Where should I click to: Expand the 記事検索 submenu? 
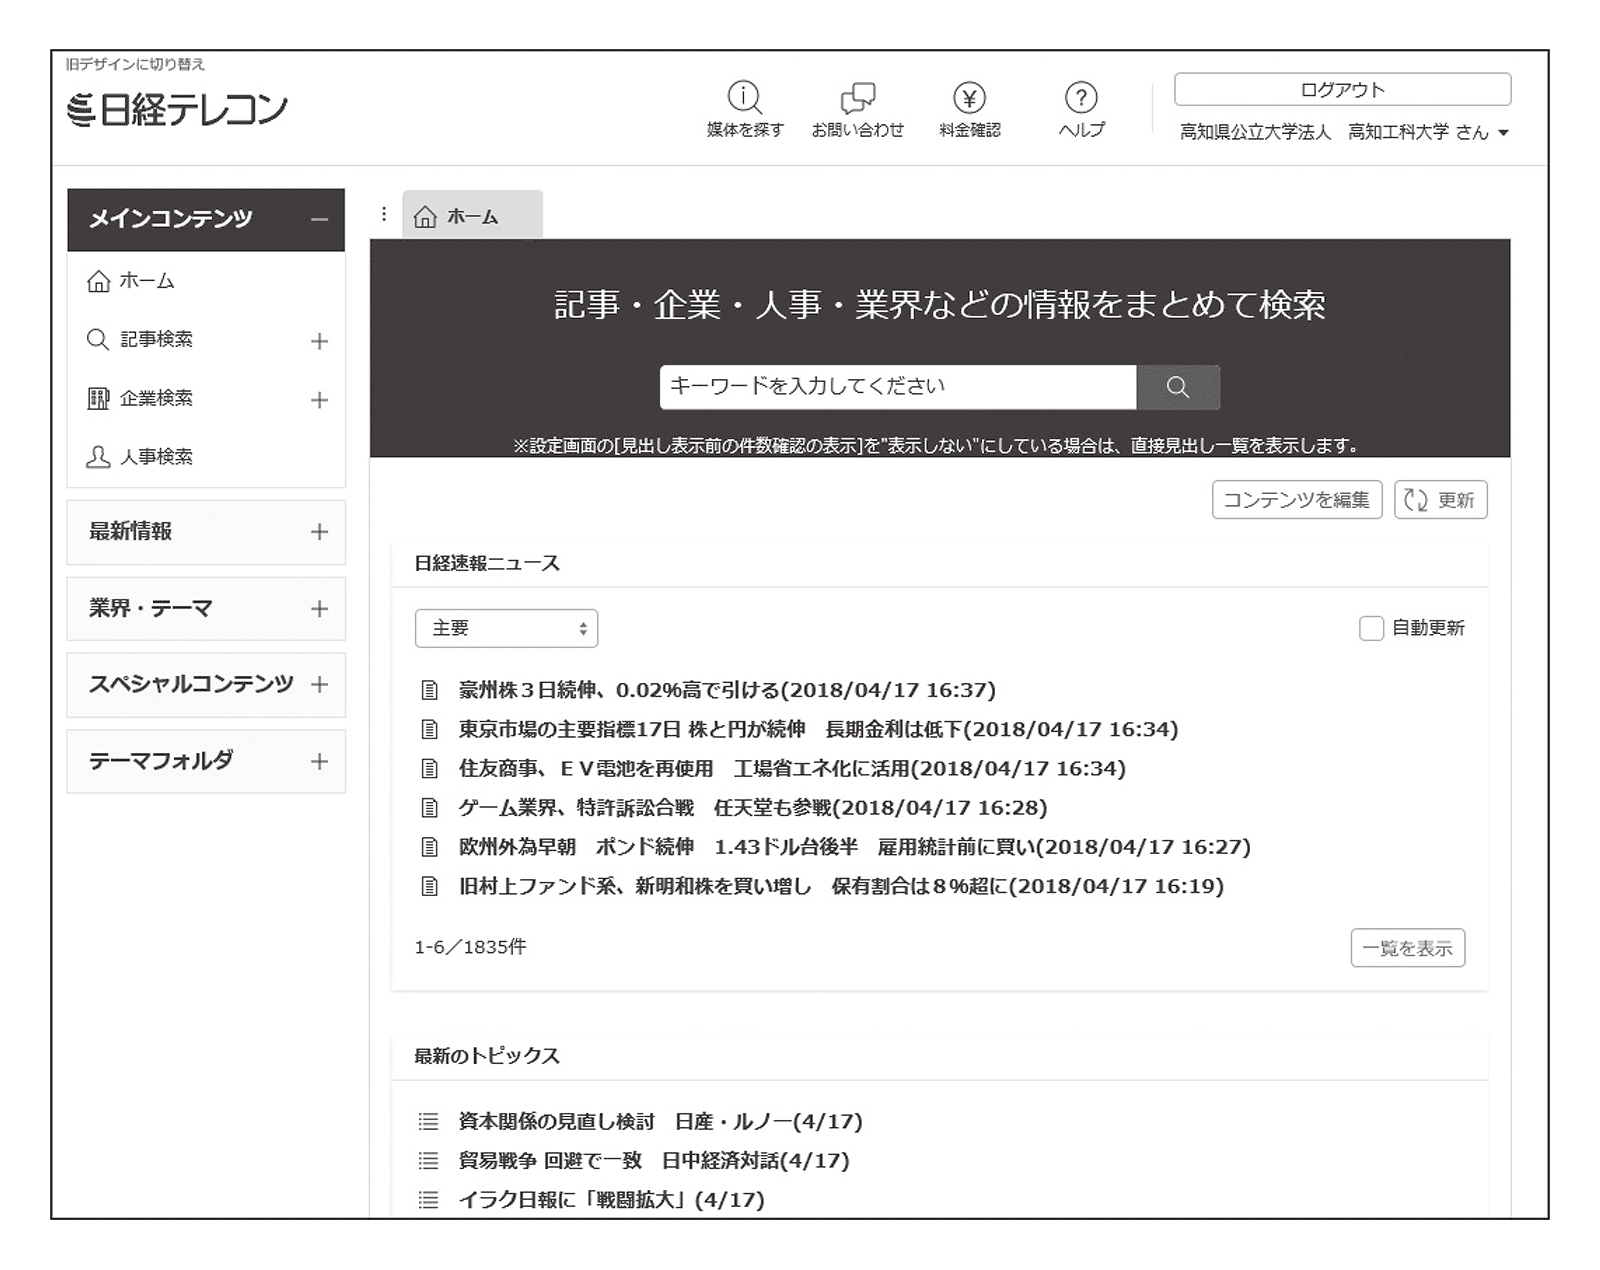319,341
